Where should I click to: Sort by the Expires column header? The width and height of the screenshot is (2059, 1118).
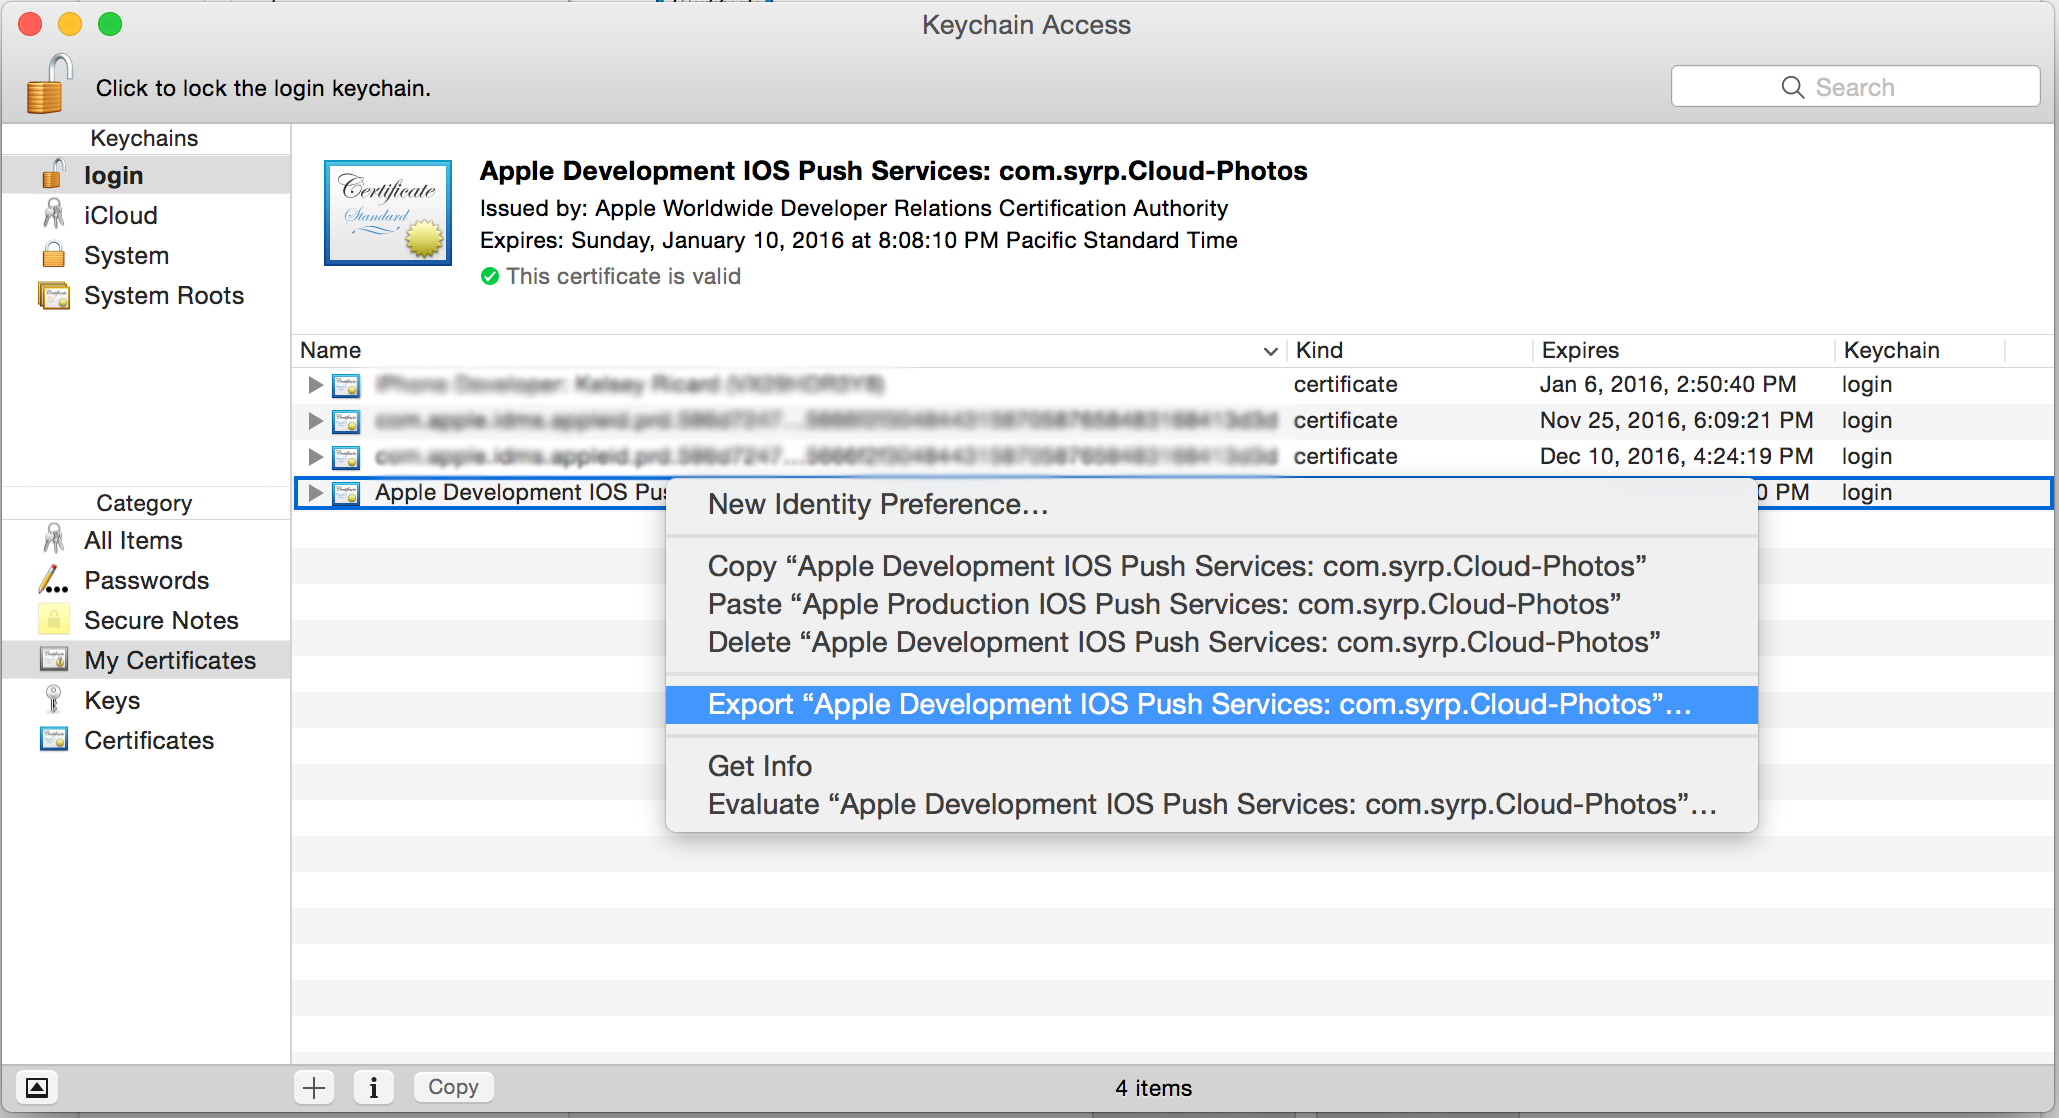tap(1683, 350)
